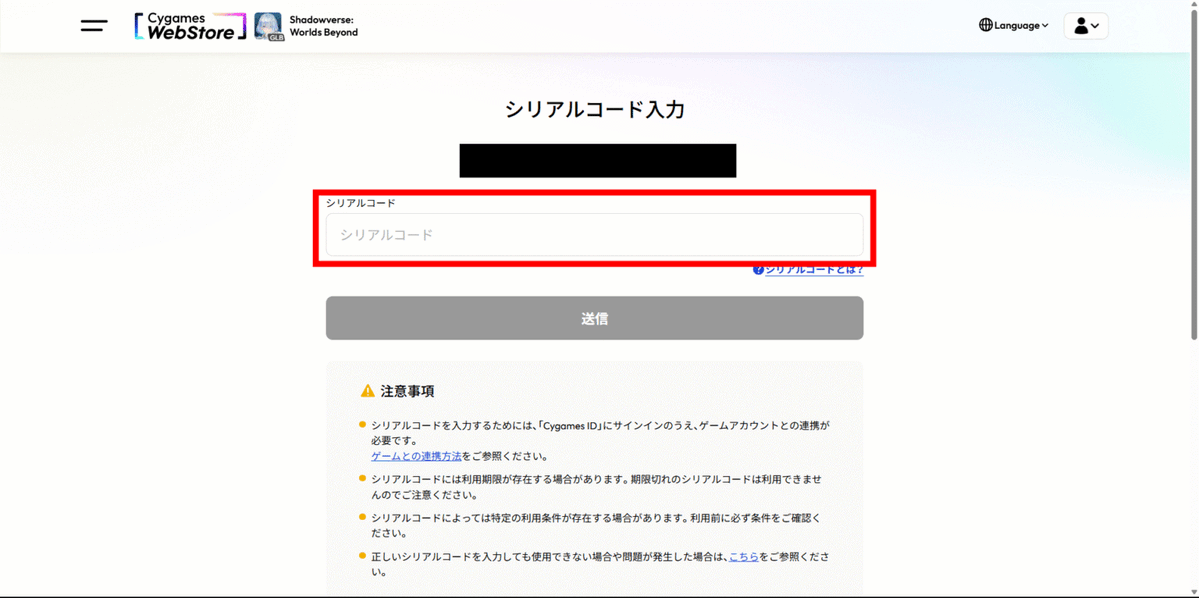
Task: Click the シリアルコード入力 page heading
Action: [594, 109]
